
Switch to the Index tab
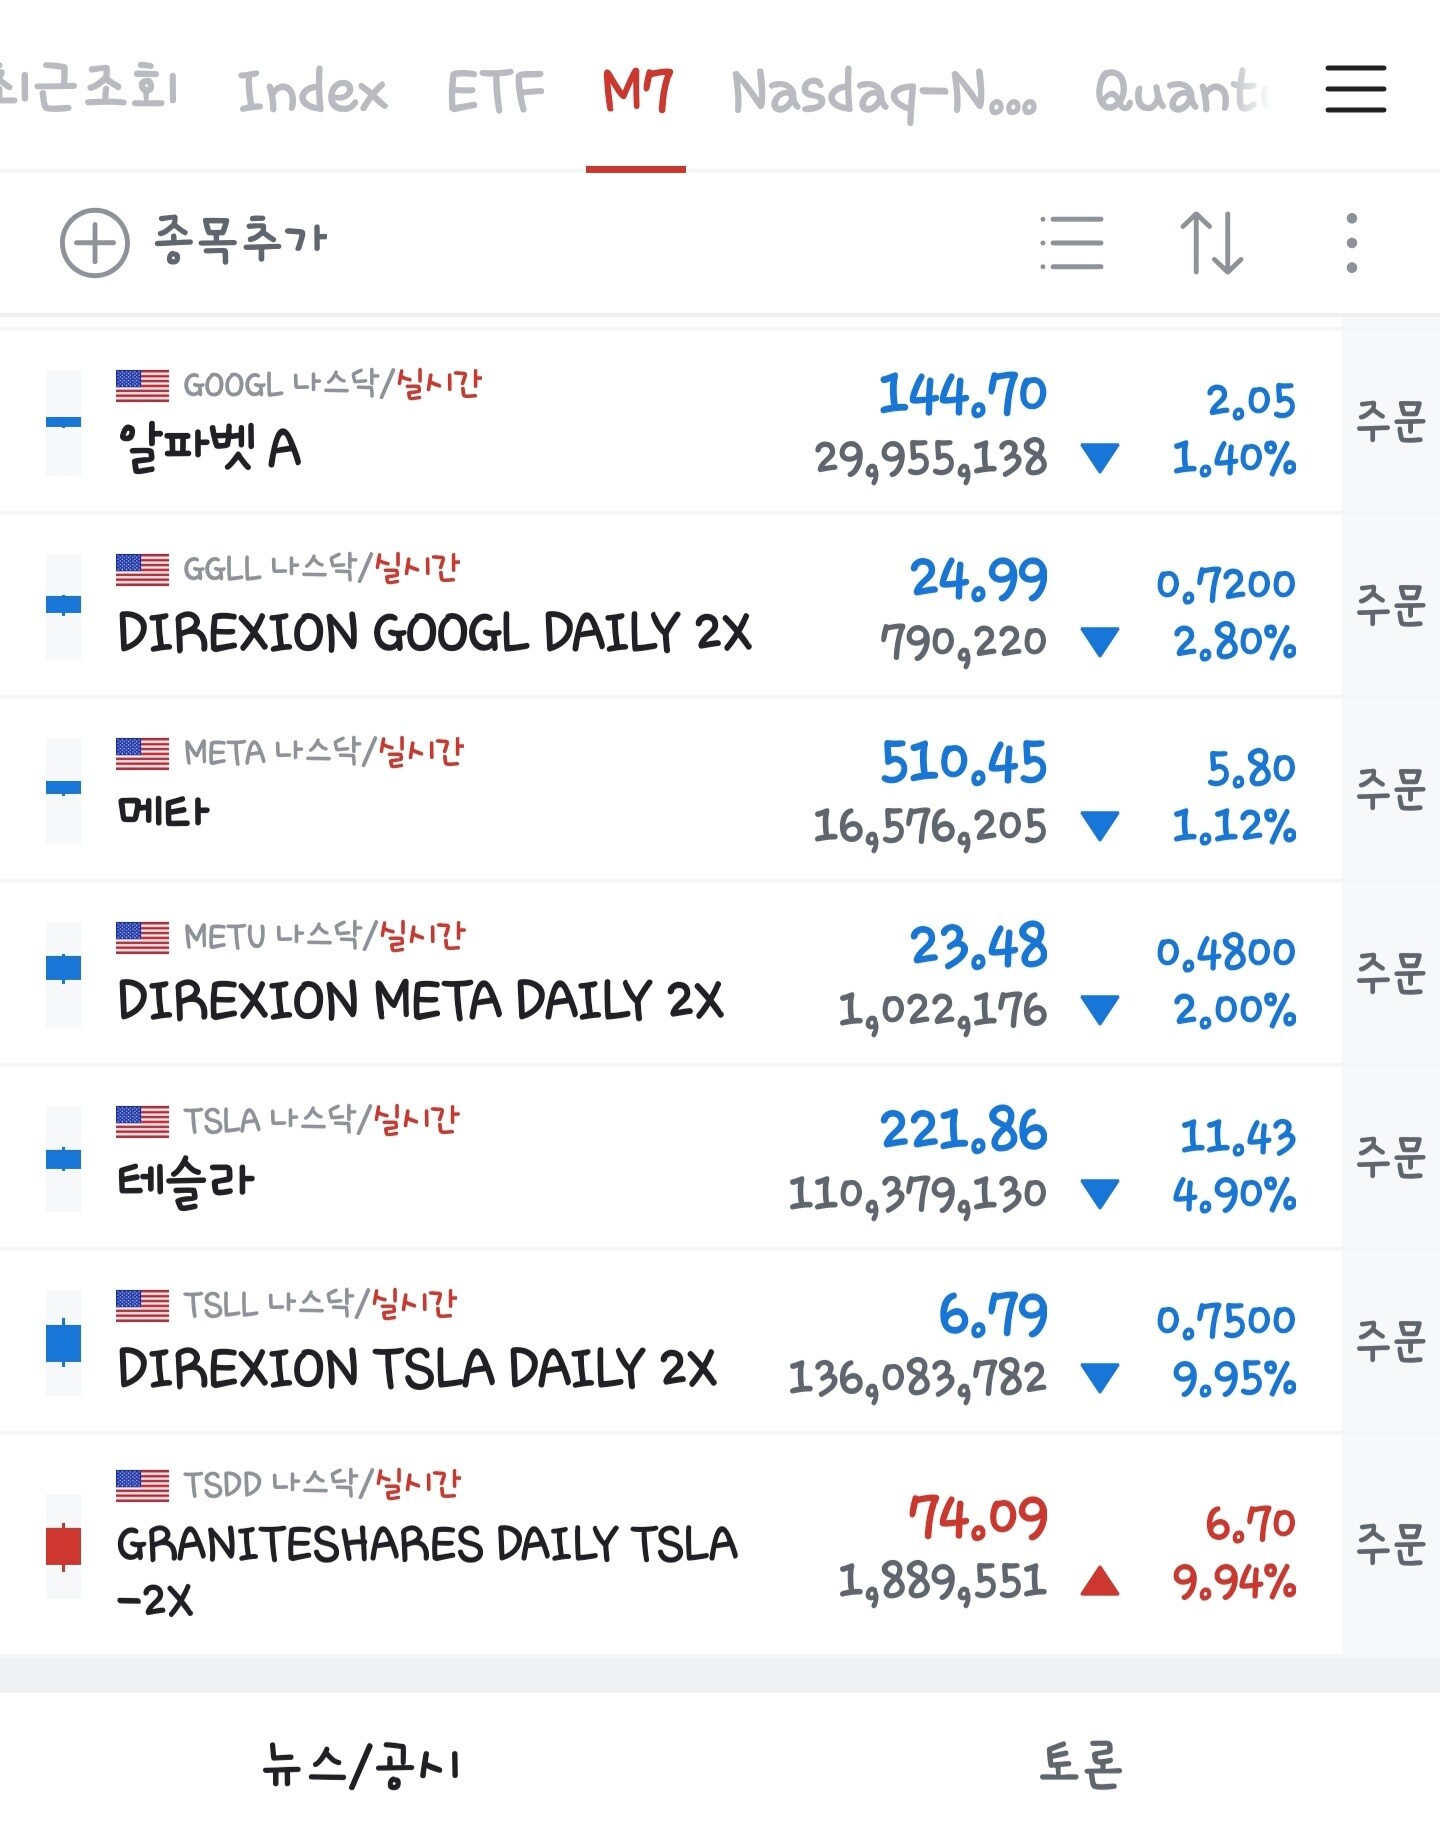tap(311, 92)
